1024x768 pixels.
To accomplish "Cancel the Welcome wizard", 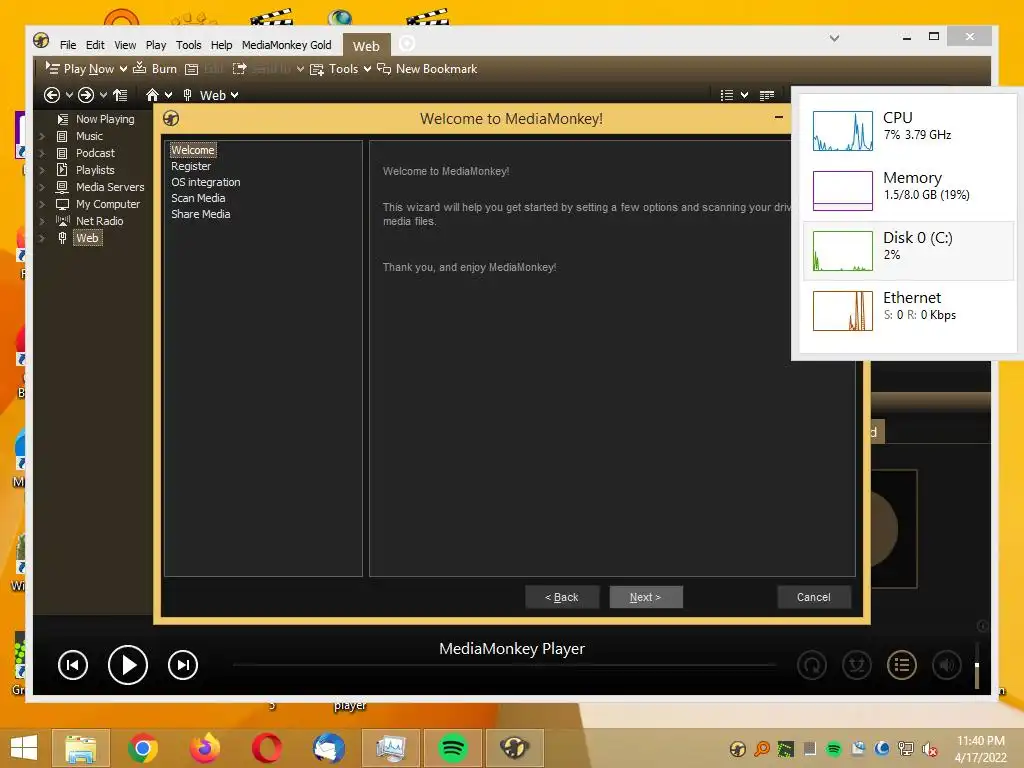I will [x=814, y=597].
